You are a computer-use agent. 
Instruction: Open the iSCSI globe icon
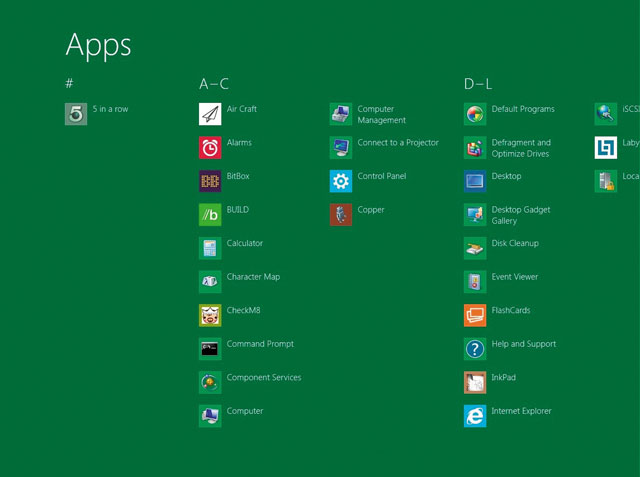pyautogui.click(x=606, y=114)
